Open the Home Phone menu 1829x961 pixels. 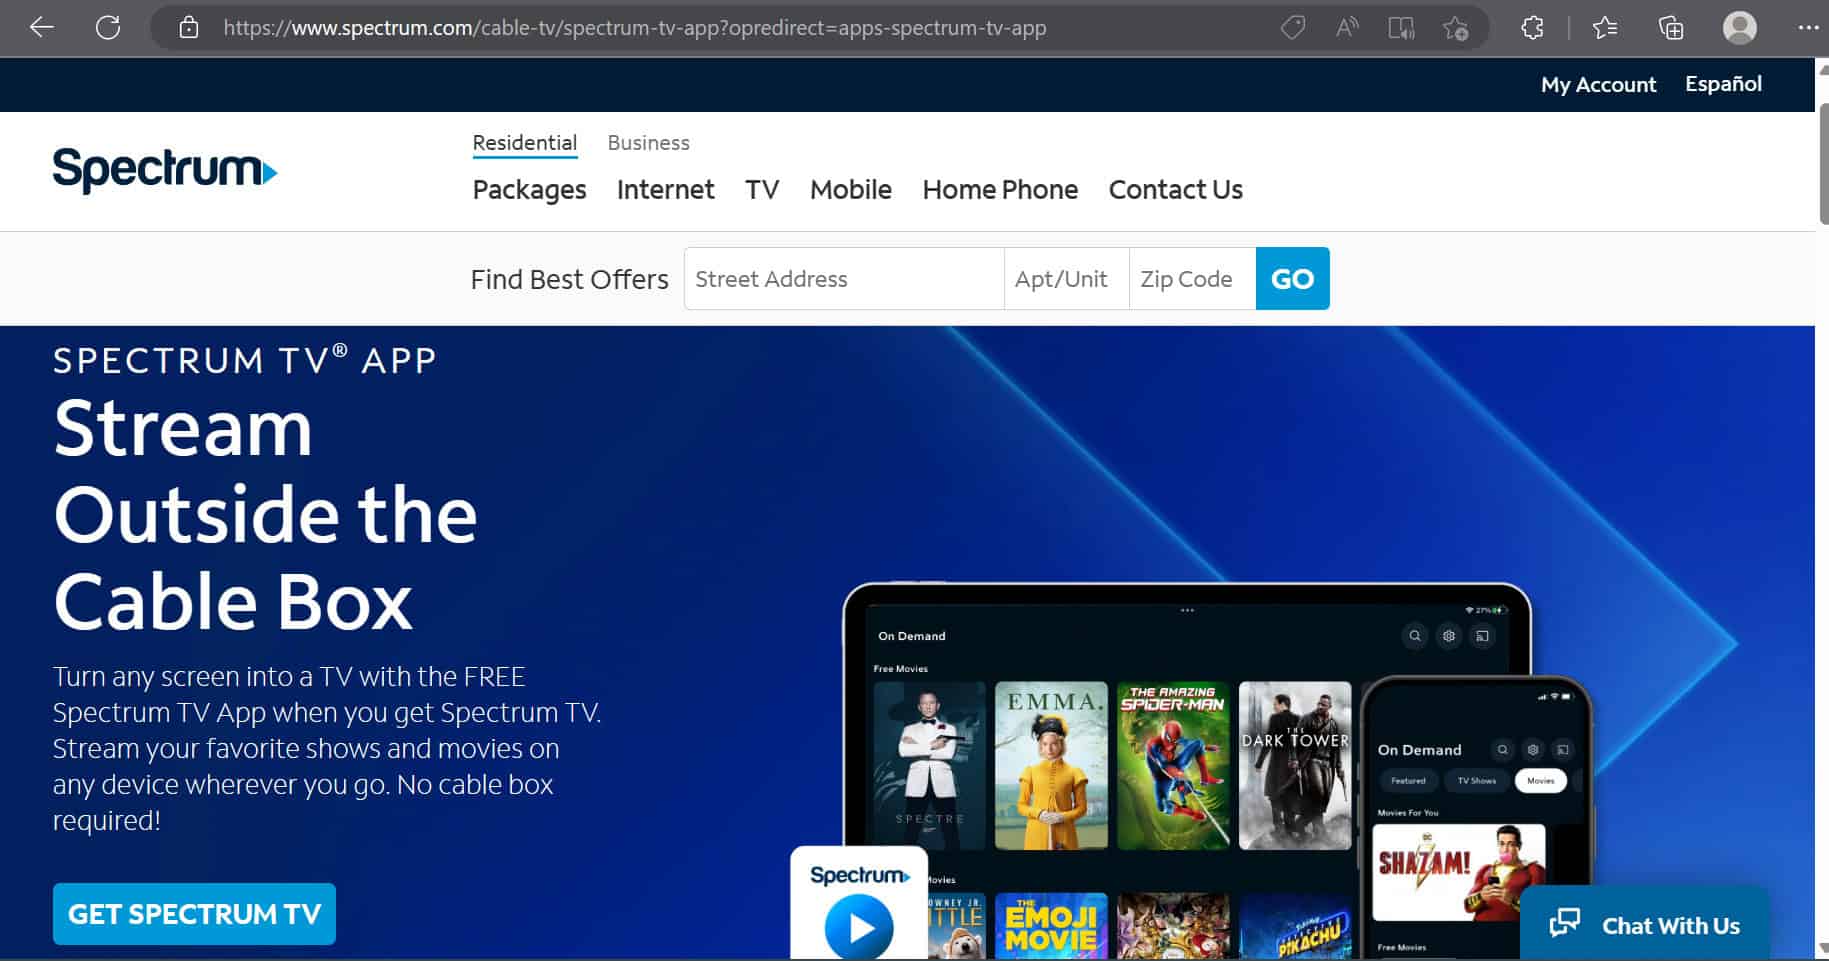tap(1000, 189)
